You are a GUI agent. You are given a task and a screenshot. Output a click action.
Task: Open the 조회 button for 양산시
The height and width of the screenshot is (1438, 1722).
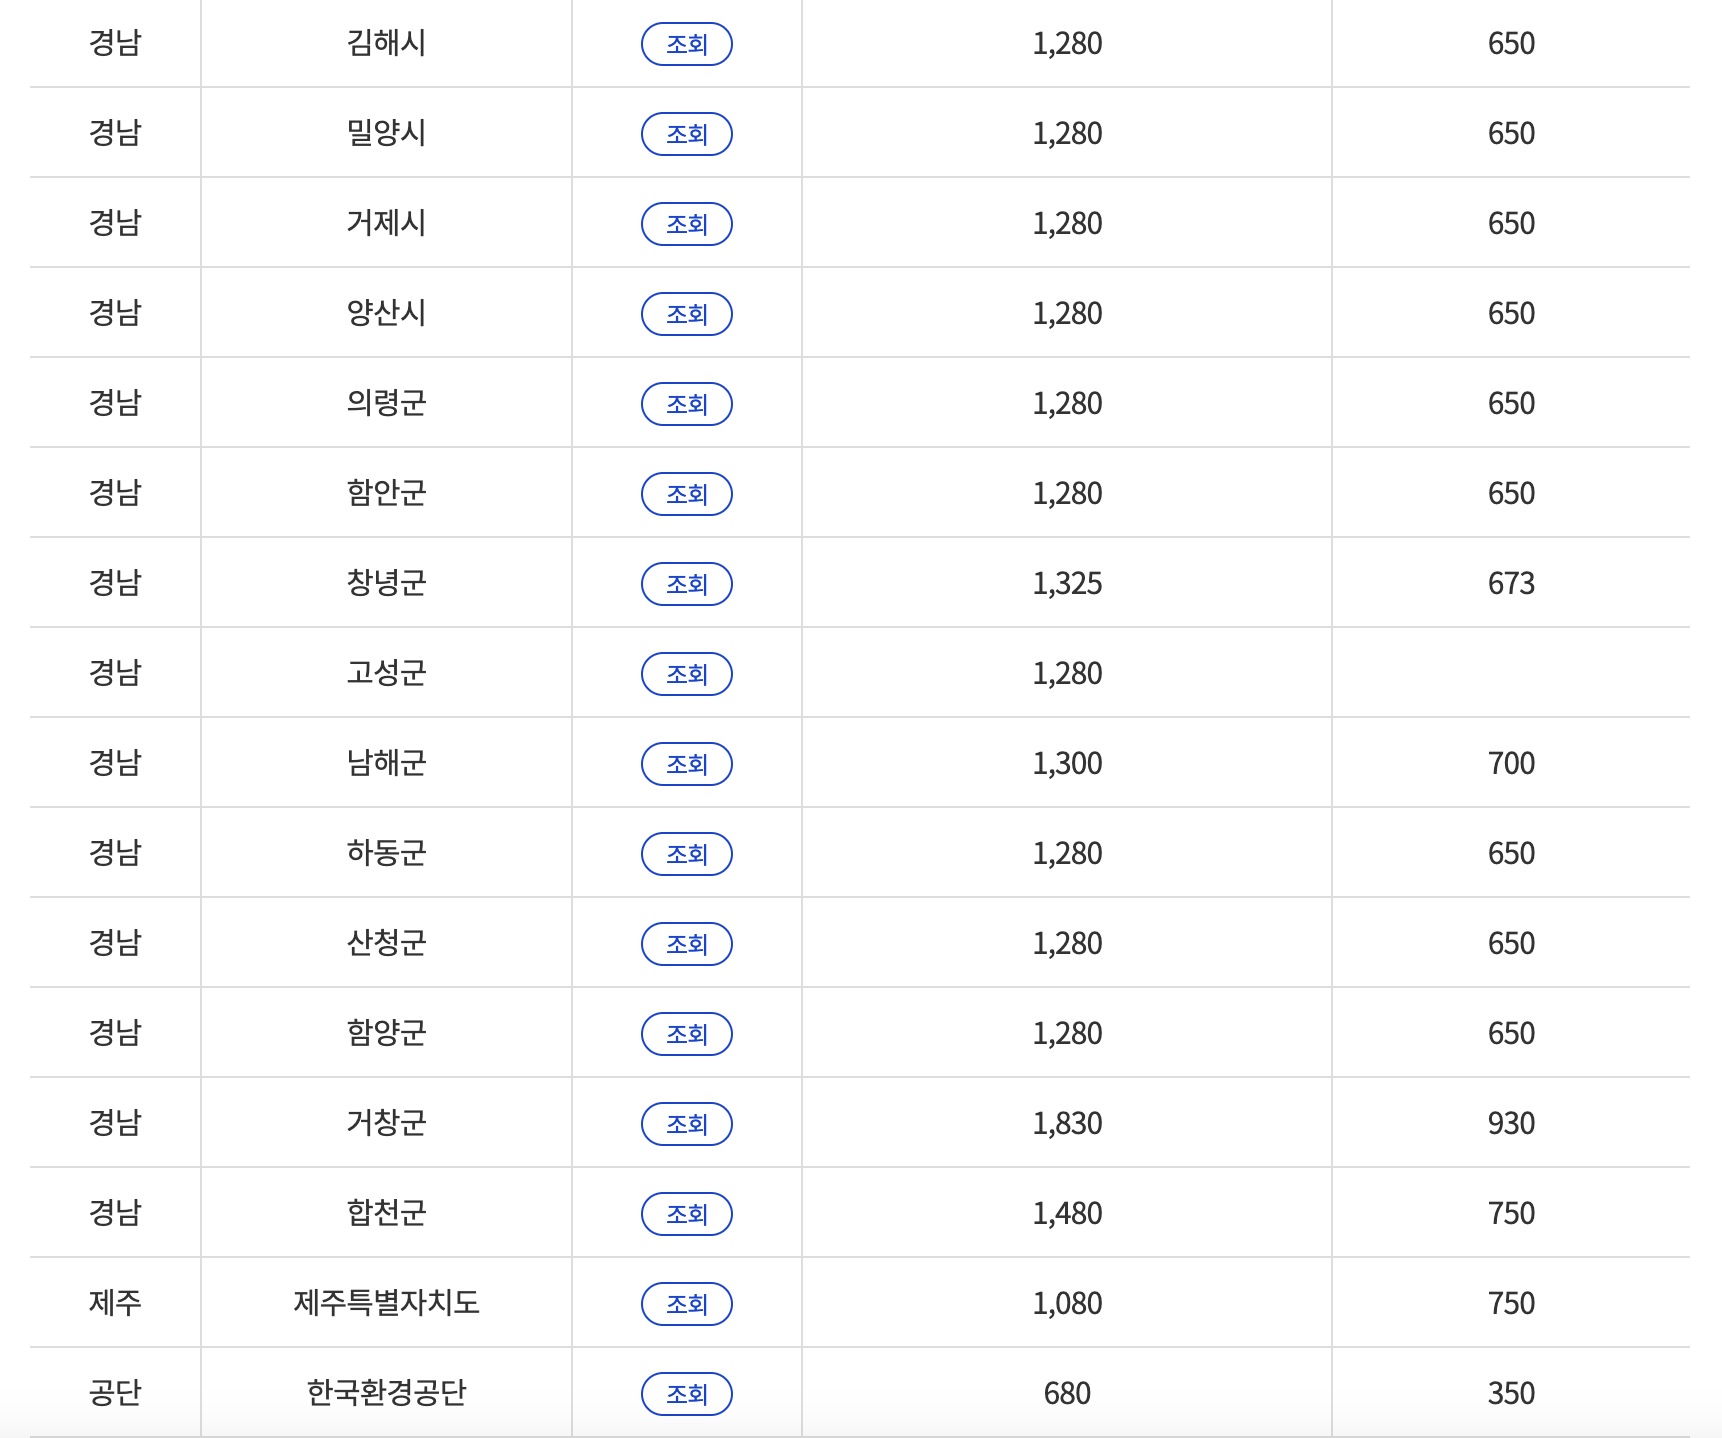pyautogui.click(x=687, y=314)
